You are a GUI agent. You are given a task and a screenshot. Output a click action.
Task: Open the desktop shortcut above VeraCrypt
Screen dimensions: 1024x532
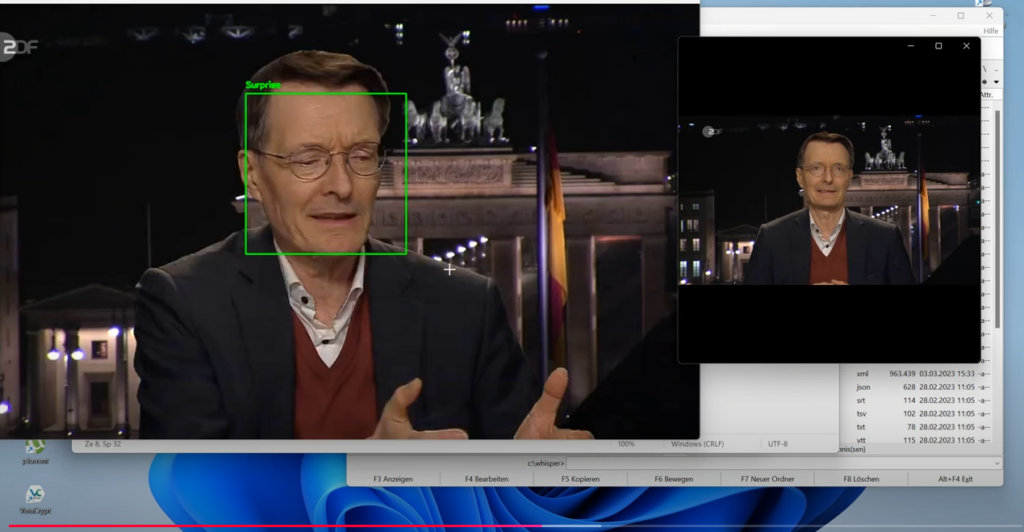pyautogui.click(x=35, y=452)
